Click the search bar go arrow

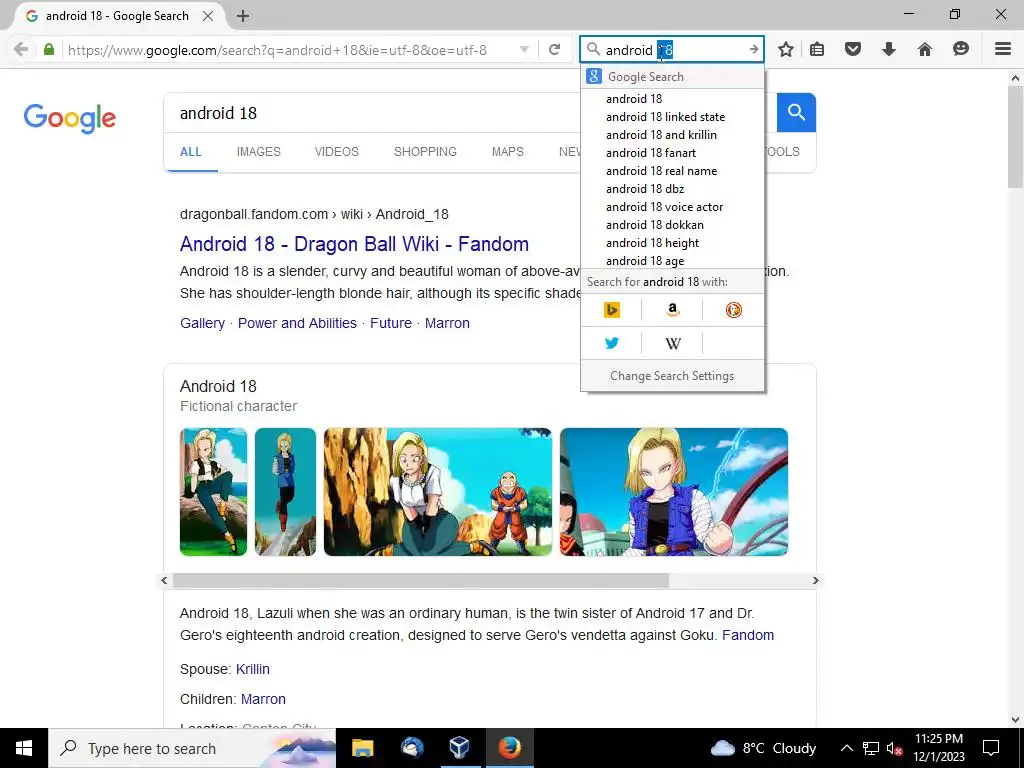pyautogui.click(x=754, y=50)
